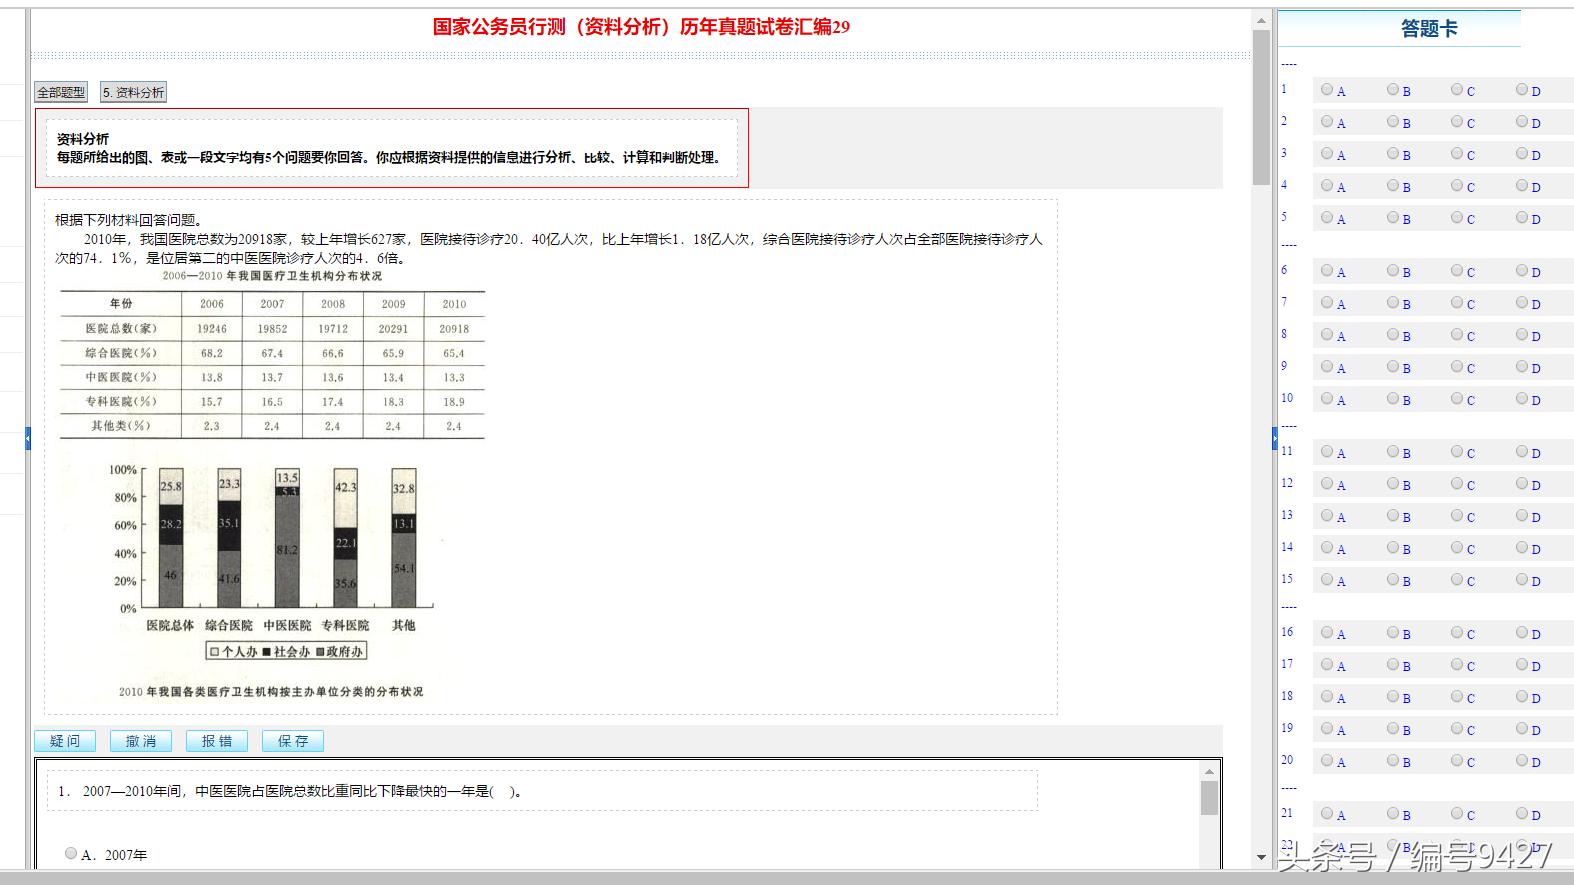Open the 5. 资料分析 section tab
Viewport: 1574px width, 885px height.
pos(133,92)
